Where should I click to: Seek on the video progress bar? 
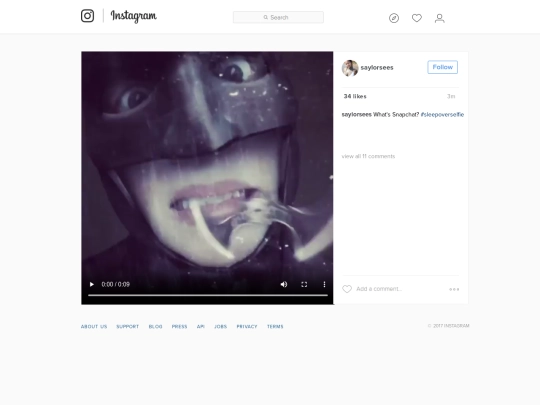point(208,295)
